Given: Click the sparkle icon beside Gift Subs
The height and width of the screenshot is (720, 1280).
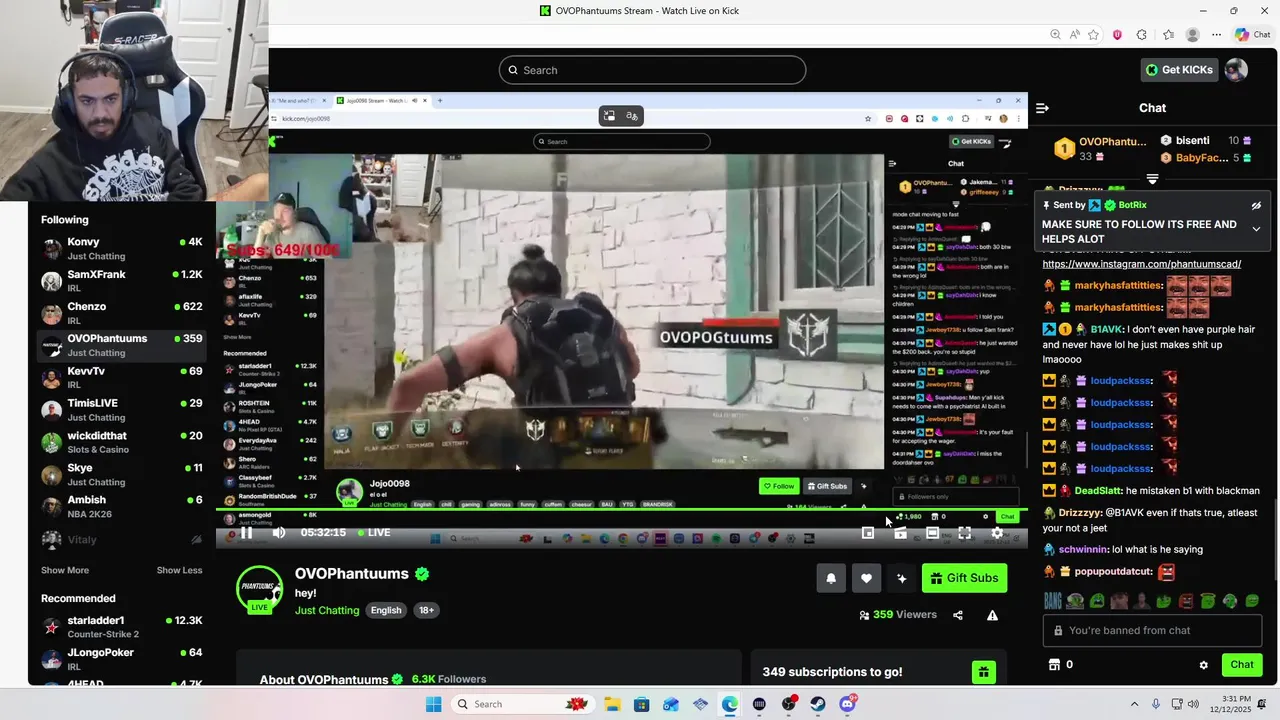Looking at the screenshot, I should (x=901, y=578).
